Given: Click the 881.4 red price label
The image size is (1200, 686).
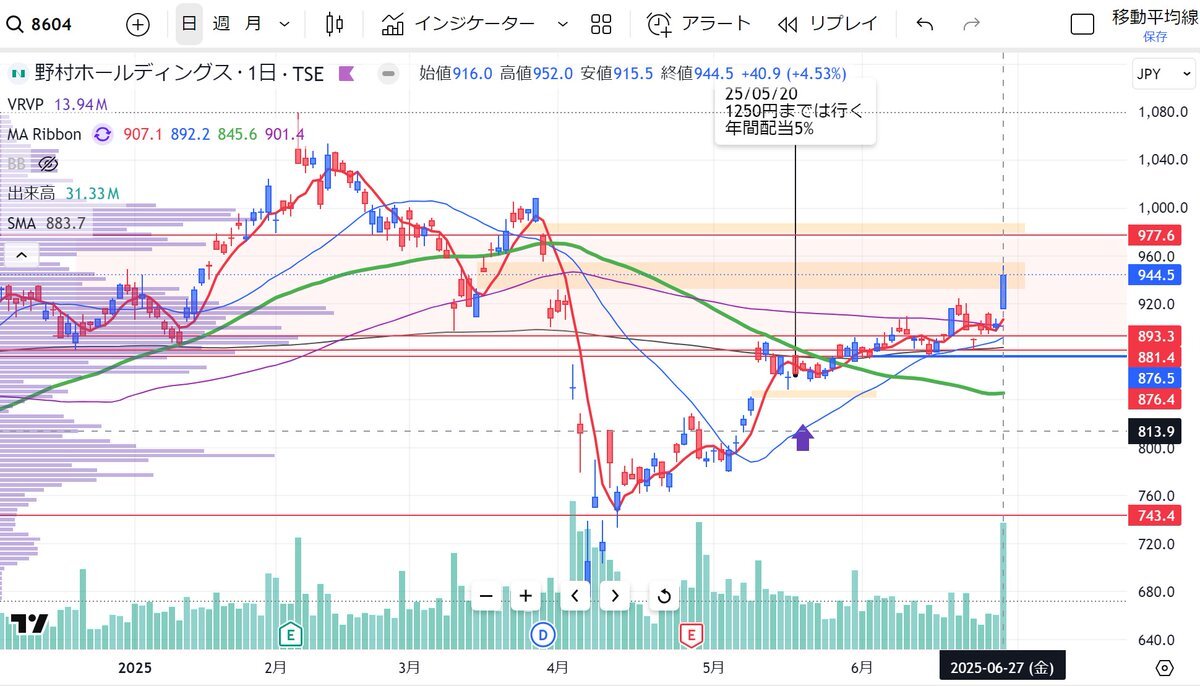Looking at the screenshot, I should [x=1156, y=357].
